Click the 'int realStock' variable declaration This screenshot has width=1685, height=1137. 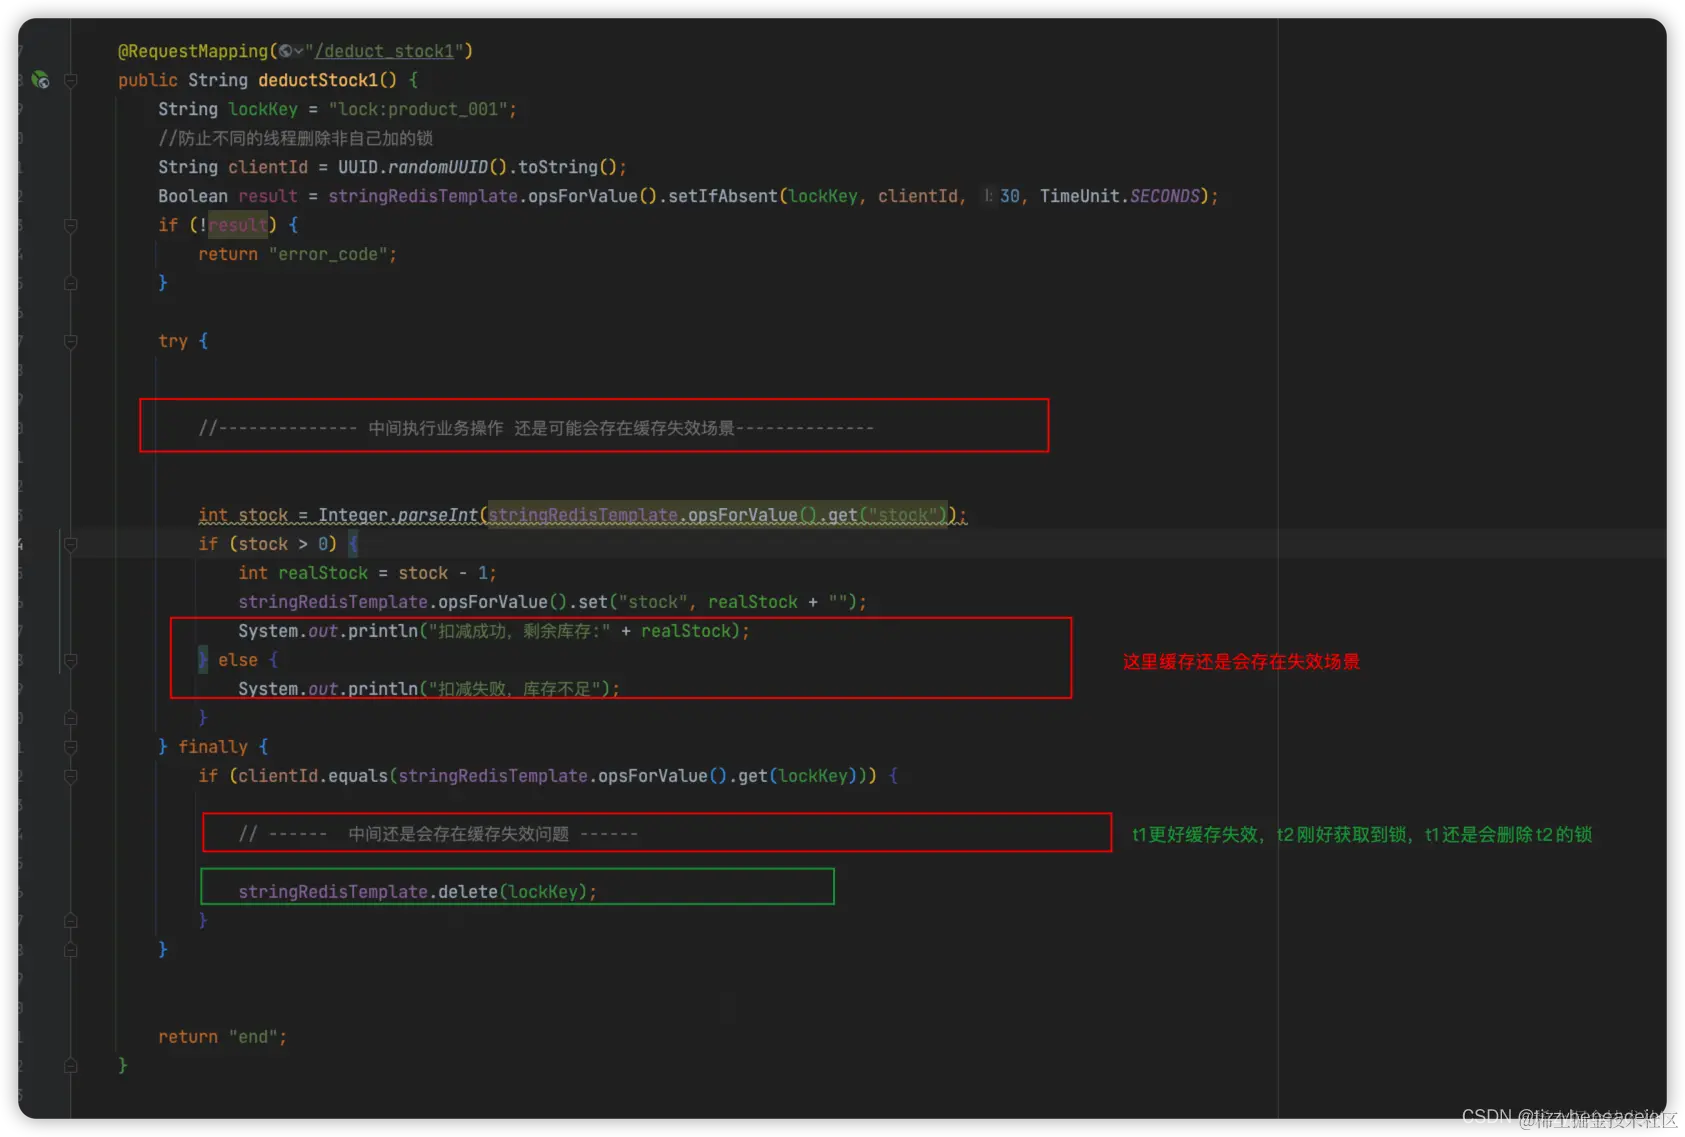303,573
